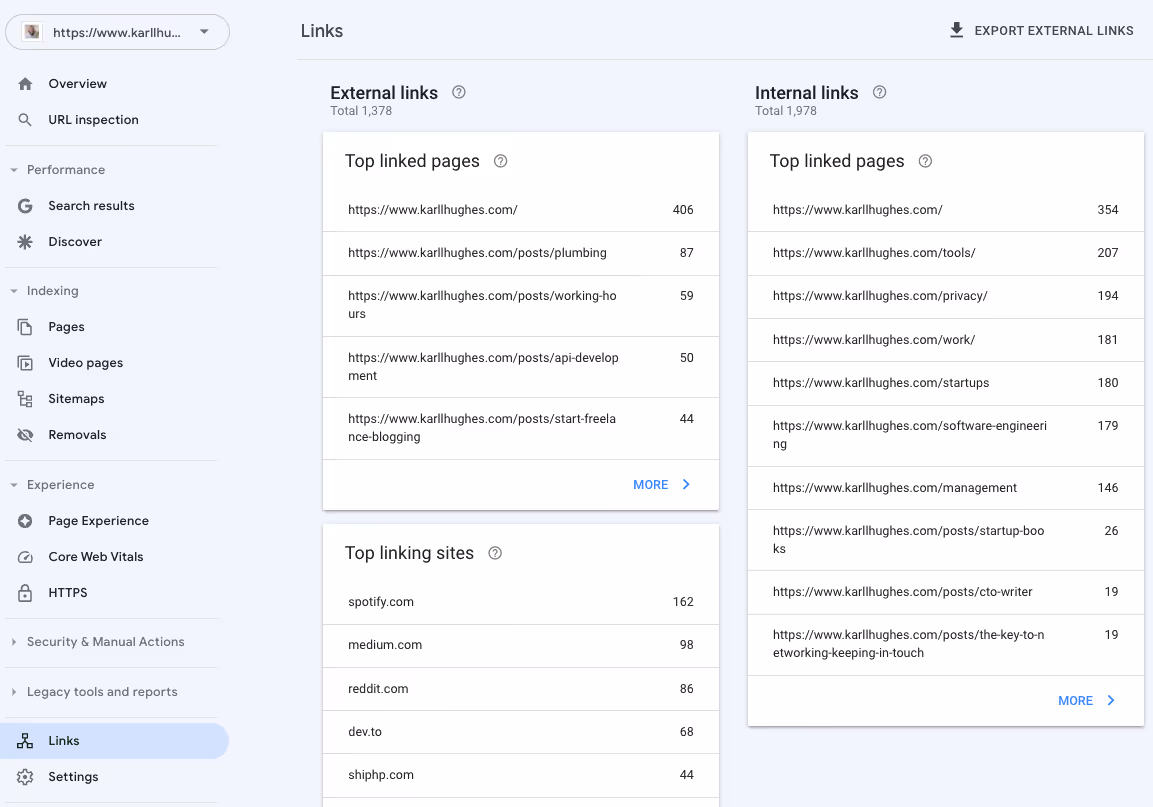Click the Links network icon in sidebar
1153x807 pixels.
click(25, 741)
